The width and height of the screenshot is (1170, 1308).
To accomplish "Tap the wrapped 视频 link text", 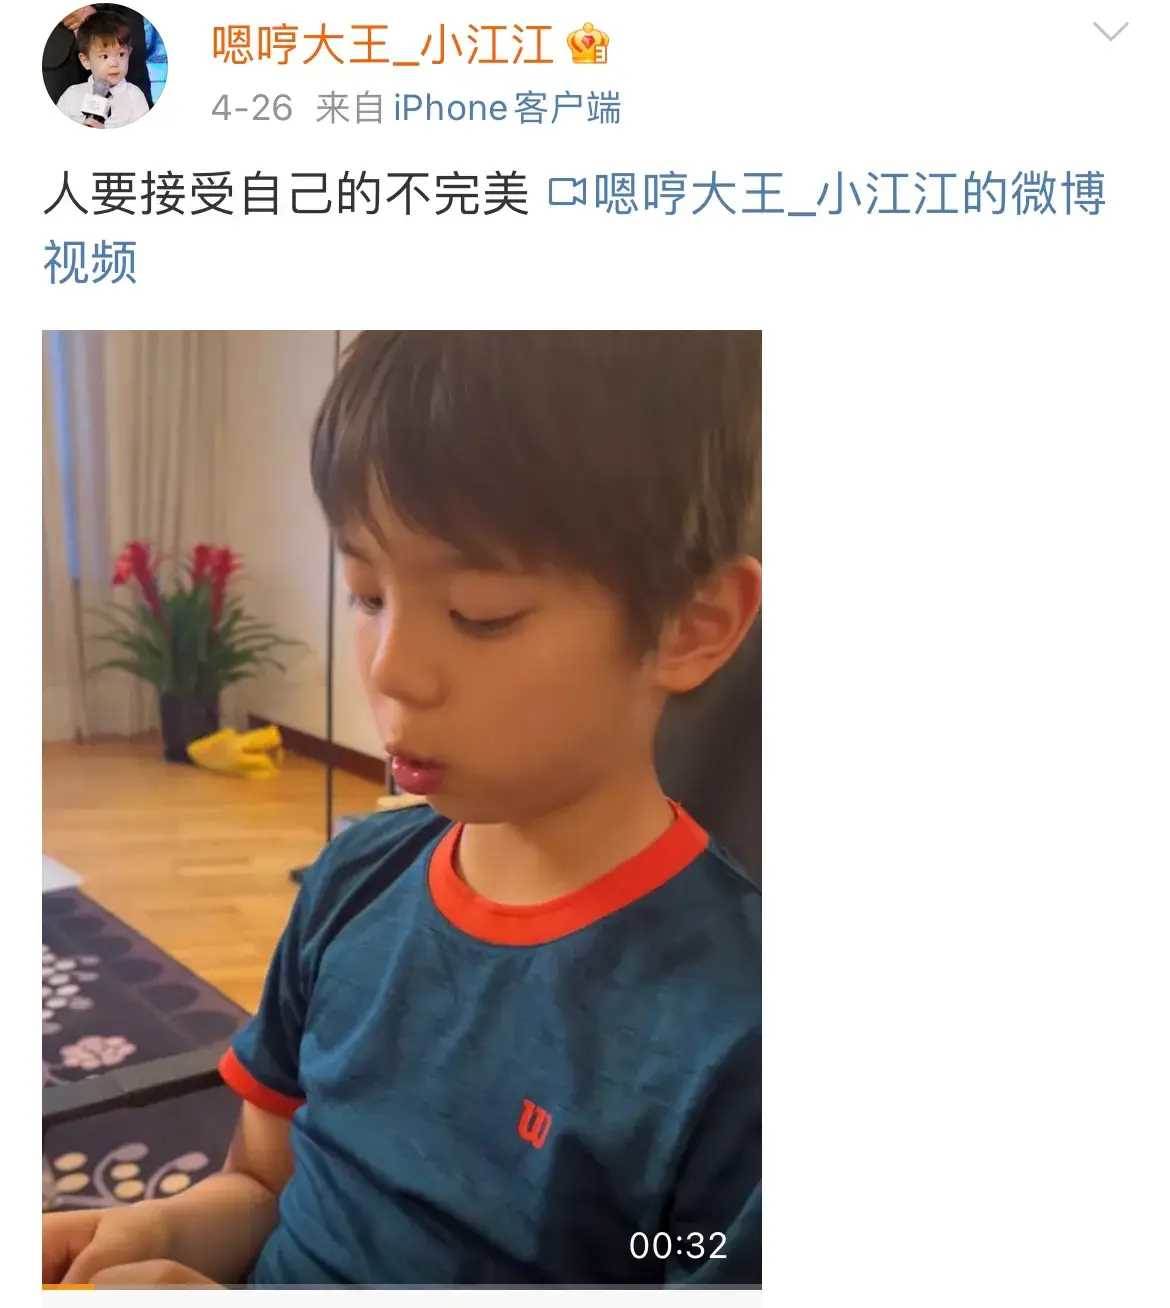I will pos(90,262).
